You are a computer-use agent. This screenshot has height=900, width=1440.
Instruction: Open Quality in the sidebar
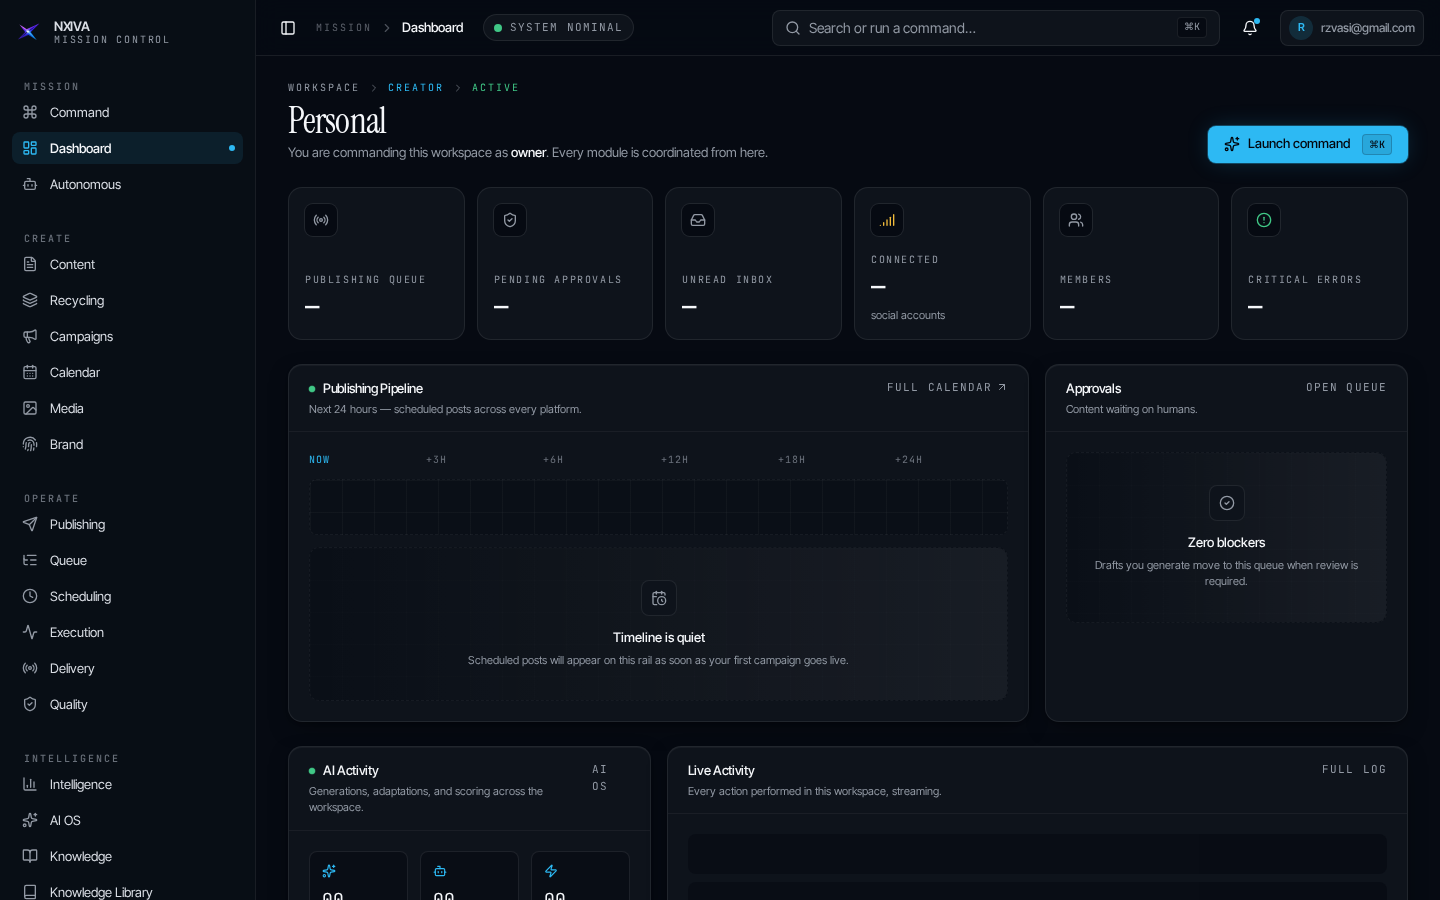pyautogui.click(x=127, y=704)
